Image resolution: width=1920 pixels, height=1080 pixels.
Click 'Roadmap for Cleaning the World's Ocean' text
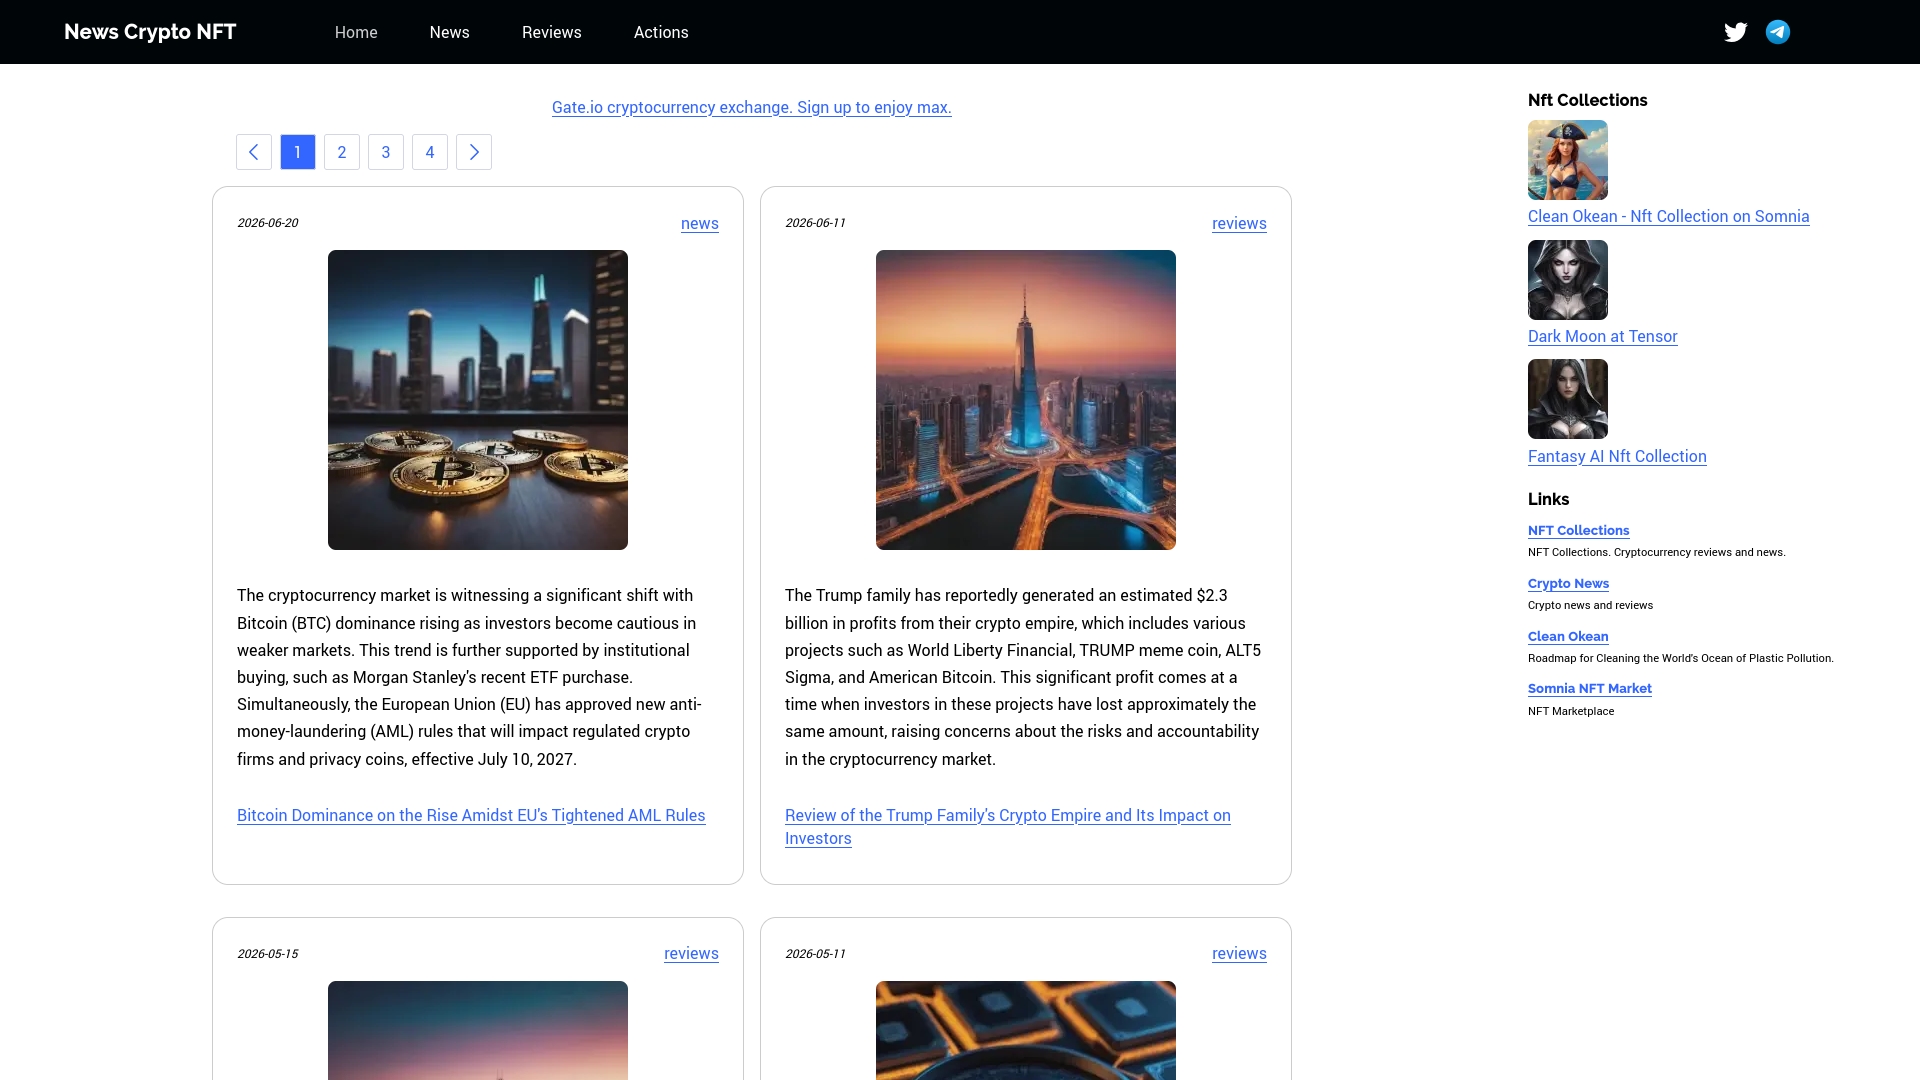[x=1680, y=659]
